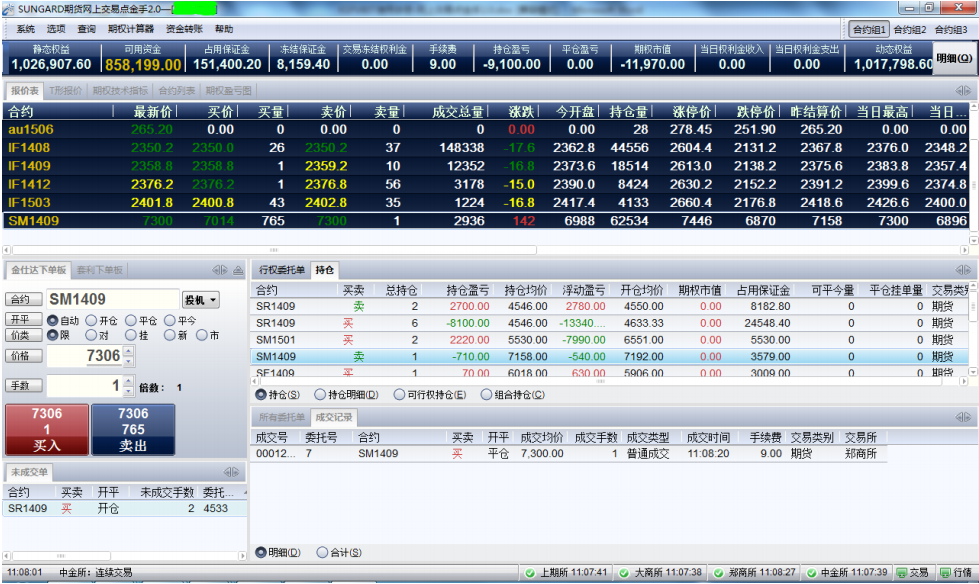The height and width of the screenshot is (584, 979).
Task: Select 合计(S) radio in trade records
Action: [322, 552]
